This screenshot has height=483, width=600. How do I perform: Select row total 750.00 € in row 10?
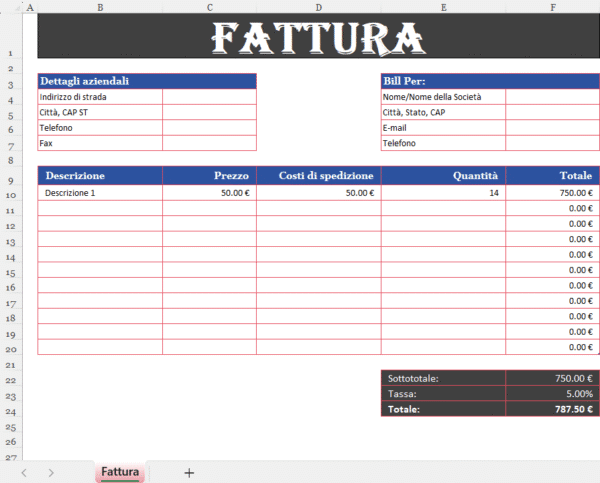(x=553, y=193)
